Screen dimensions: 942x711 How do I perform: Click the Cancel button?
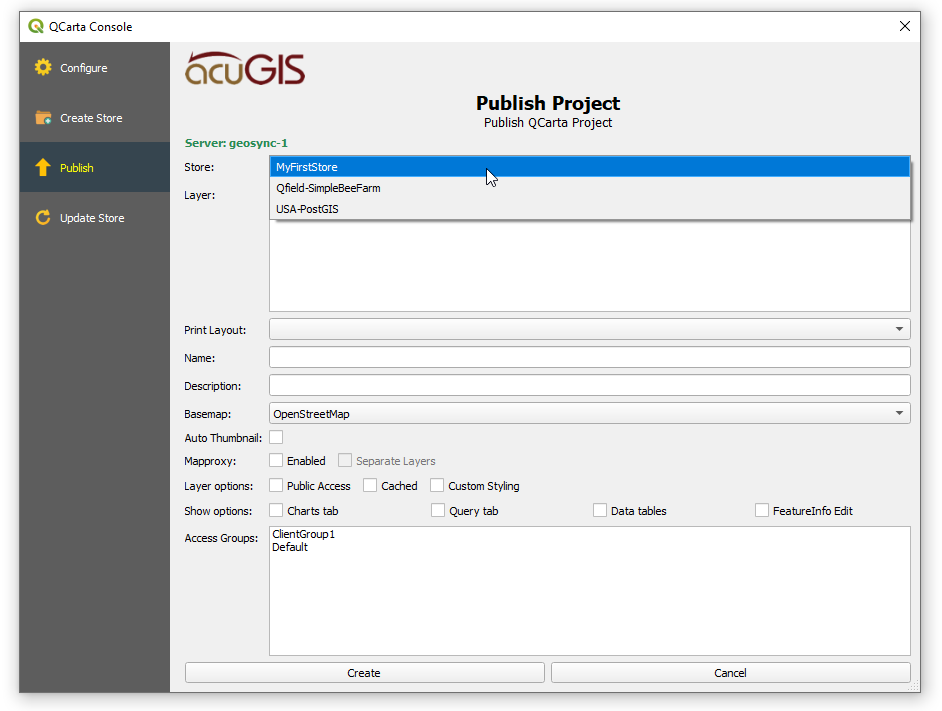click(x=730, y=673)
